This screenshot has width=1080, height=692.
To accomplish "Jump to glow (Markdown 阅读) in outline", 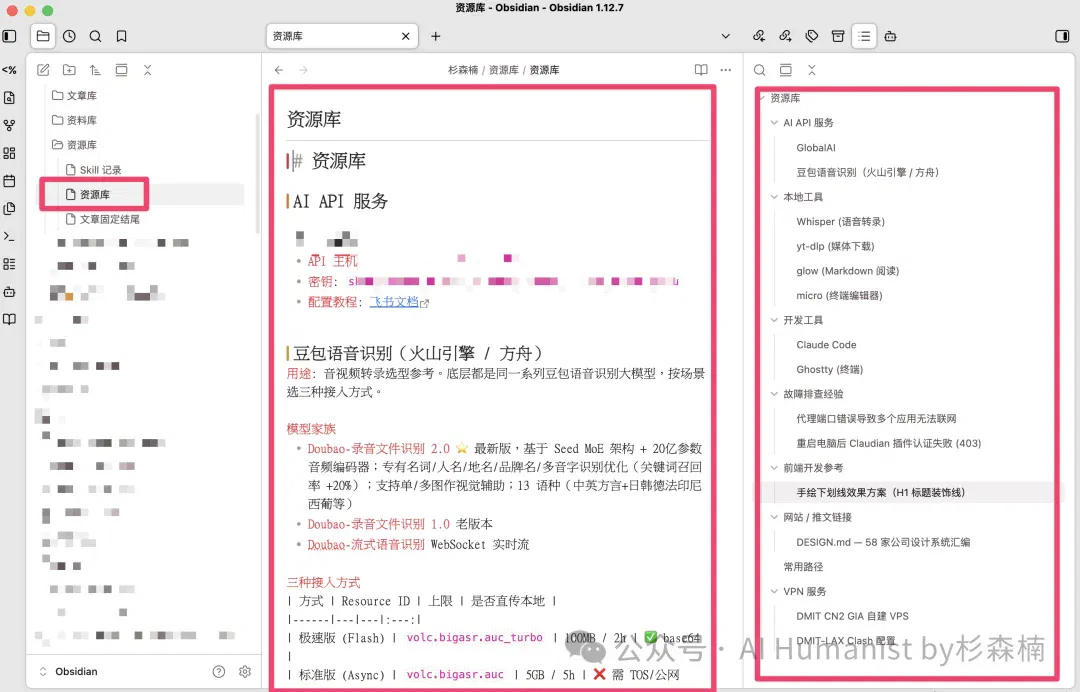I will (x=847, y=271).
